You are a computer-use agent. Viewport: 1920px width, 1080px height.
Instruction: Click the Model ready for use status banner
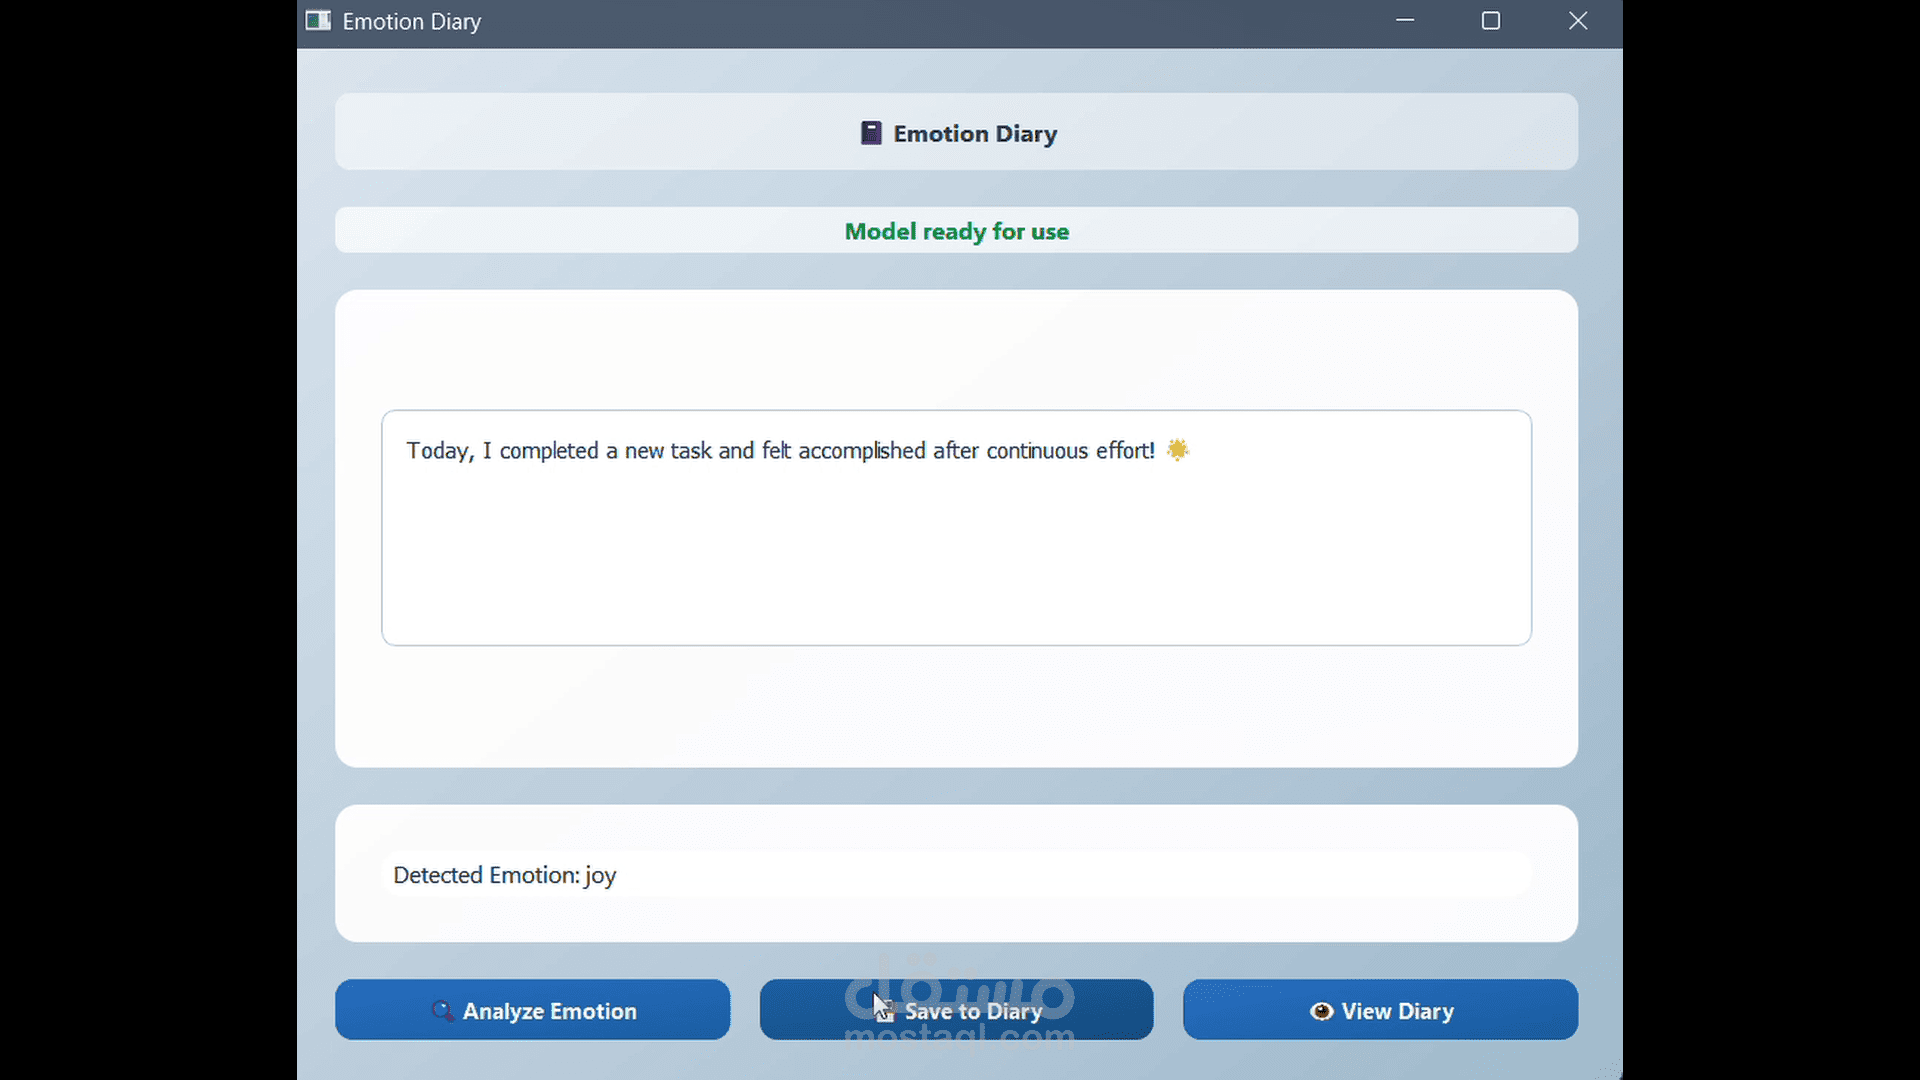956,231
